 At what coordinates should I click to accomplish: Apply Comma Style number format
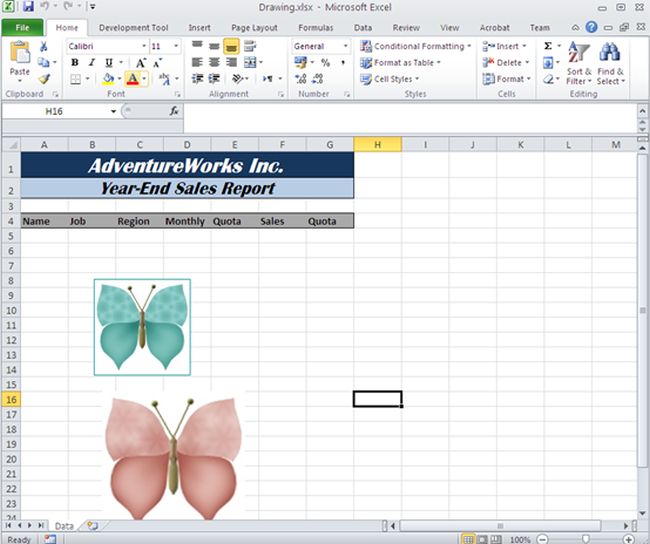coord(343,63)
